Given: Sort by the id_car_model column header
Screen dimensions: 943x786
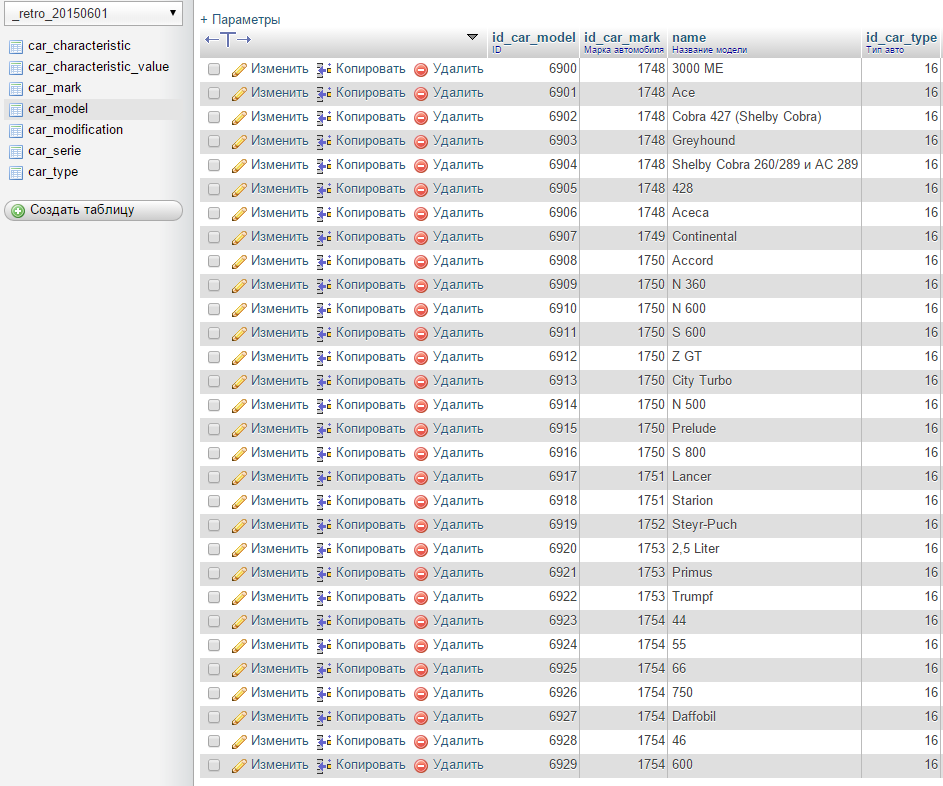Looking at the screenshot, I should point(533,38).
